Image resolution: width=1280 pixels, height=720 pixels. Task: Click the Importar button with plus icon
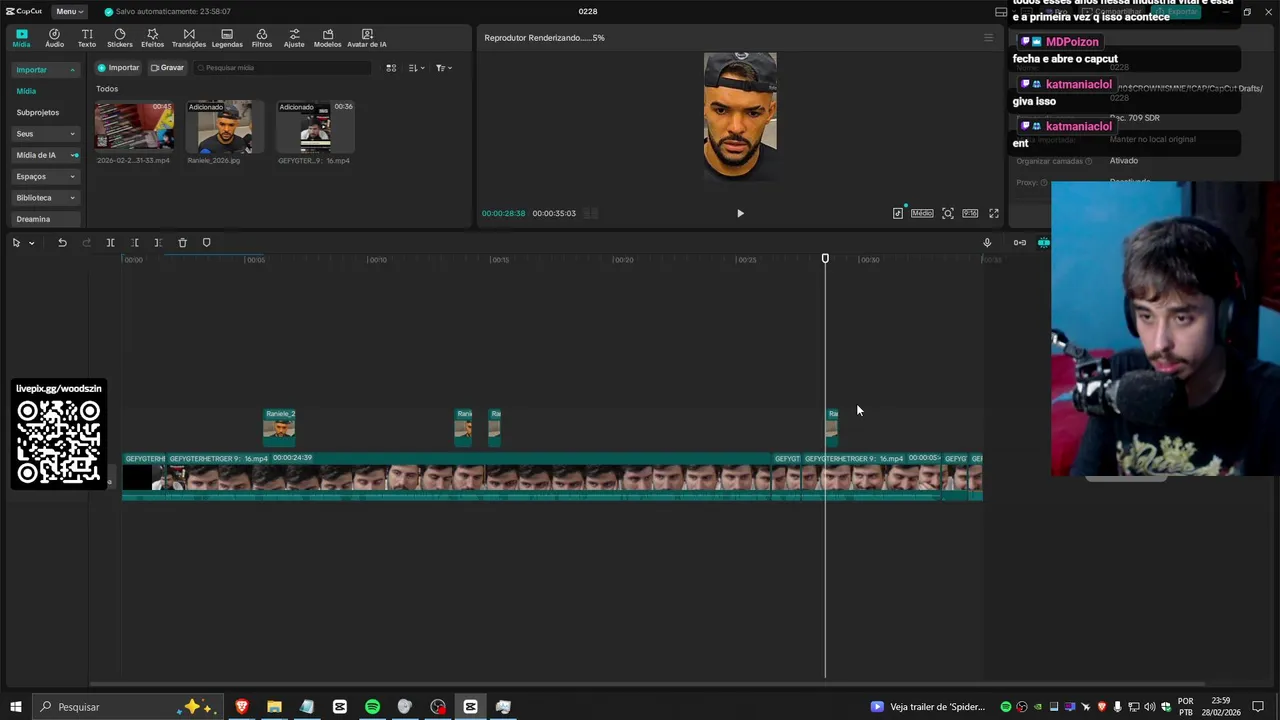point(118,68)
